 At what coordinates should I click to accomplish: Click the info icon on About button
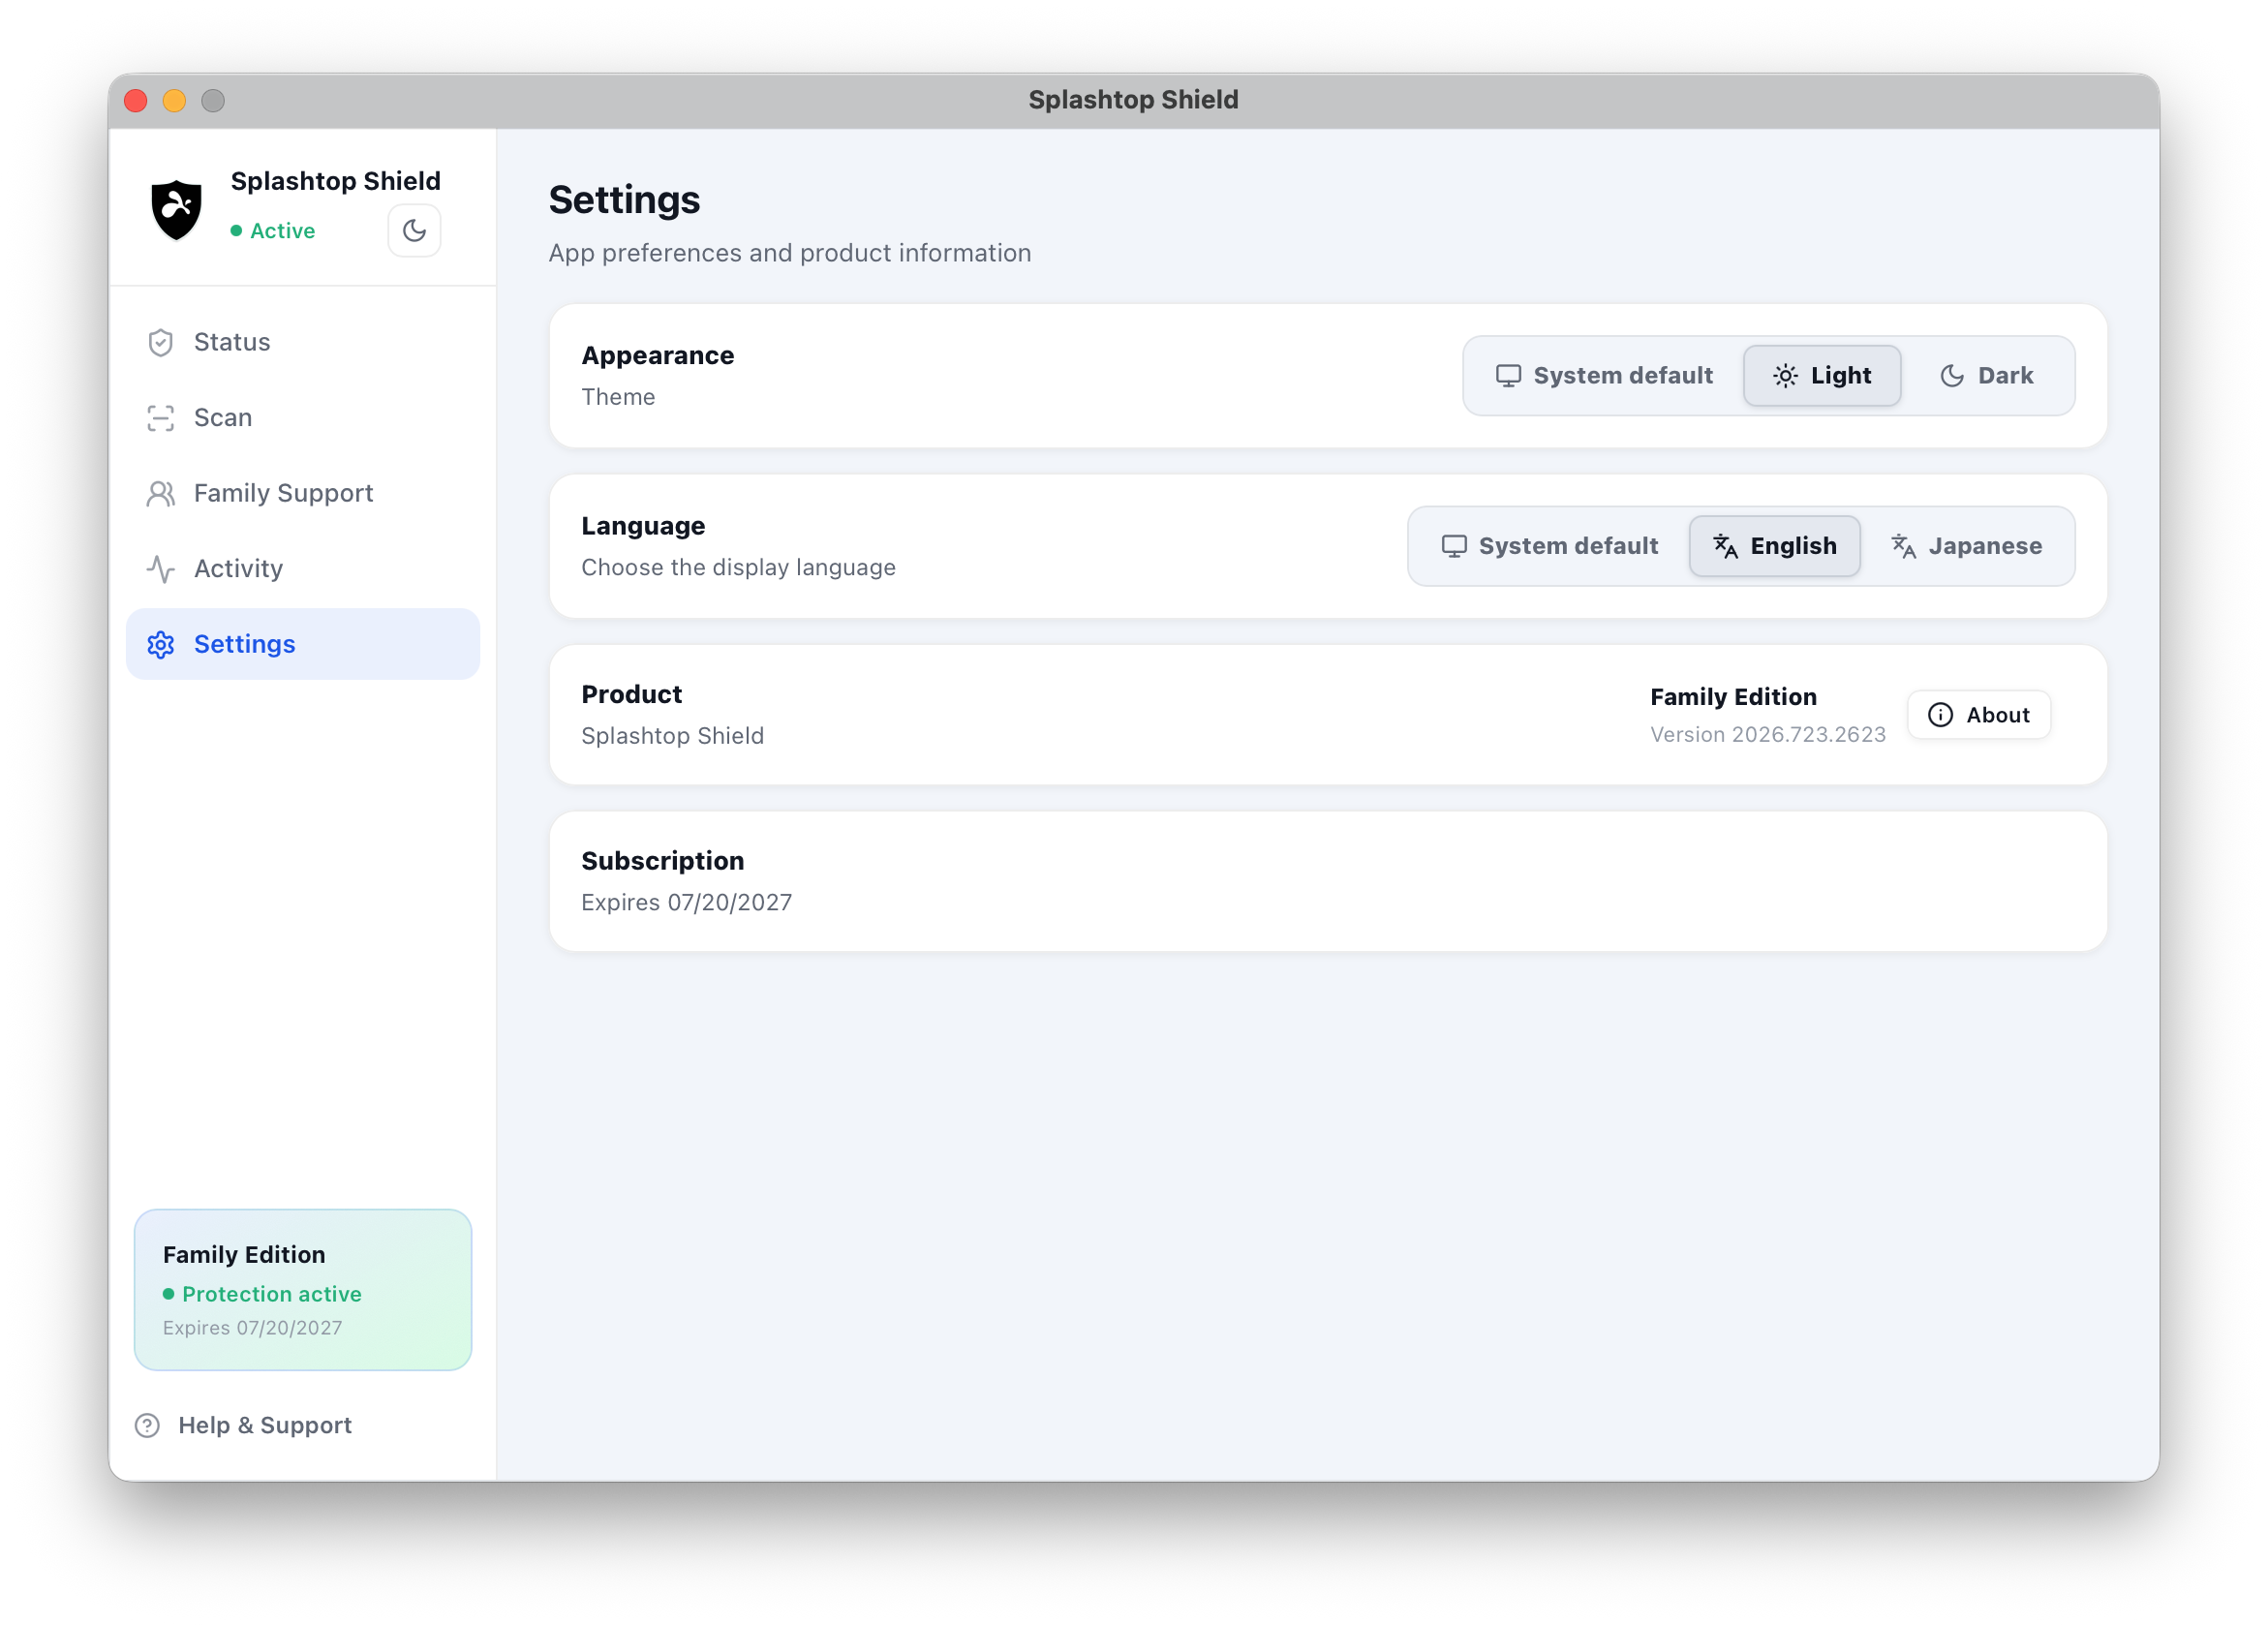[x=1939, y=715]
